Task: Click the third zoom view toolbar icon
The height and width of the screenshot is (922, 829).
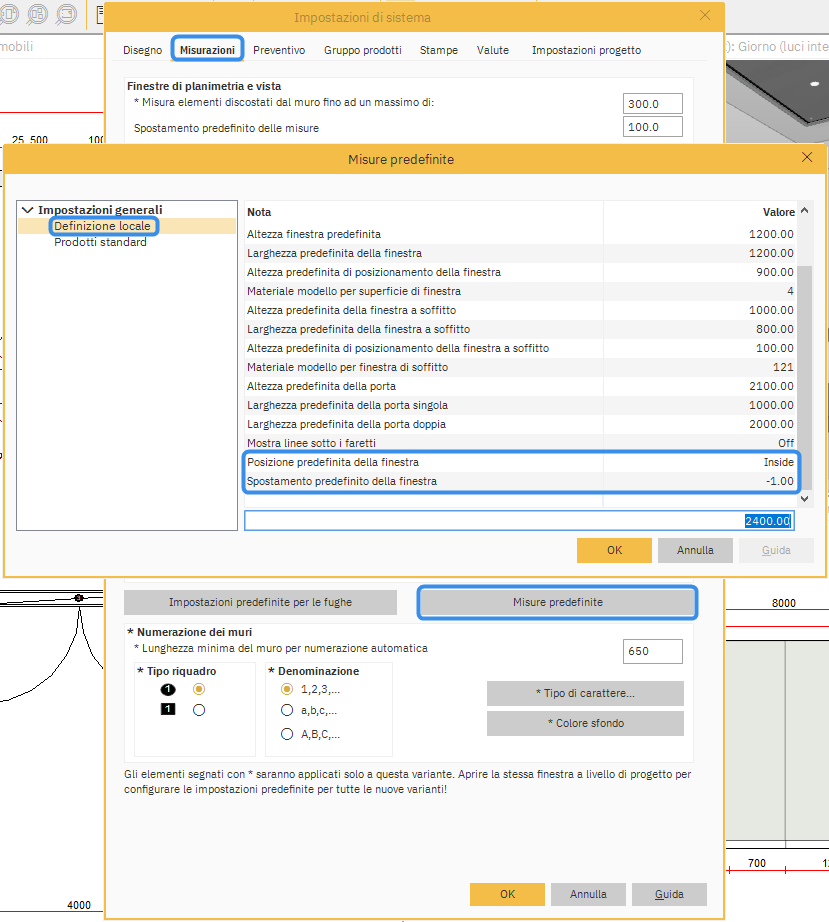Action: (x=67, y=15)
